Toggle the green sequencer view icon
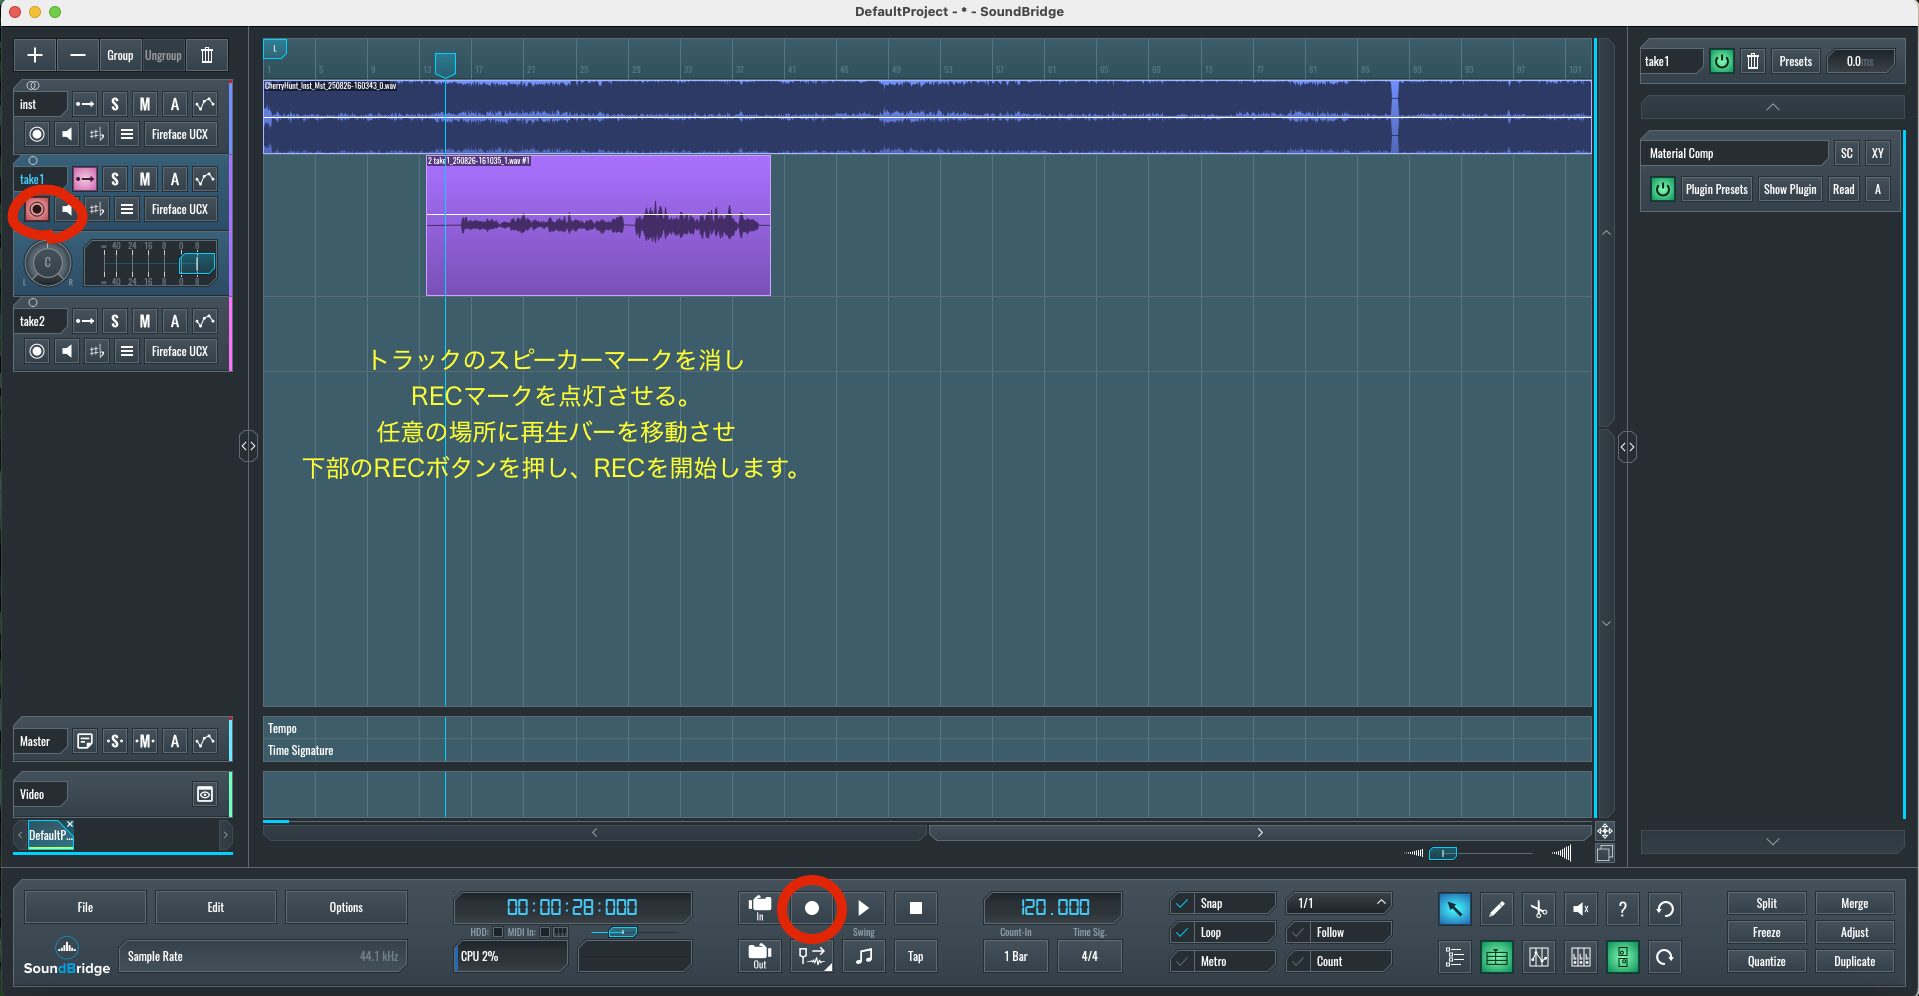This screenshot has height=996, width=1919. [x=1497, y=957]
